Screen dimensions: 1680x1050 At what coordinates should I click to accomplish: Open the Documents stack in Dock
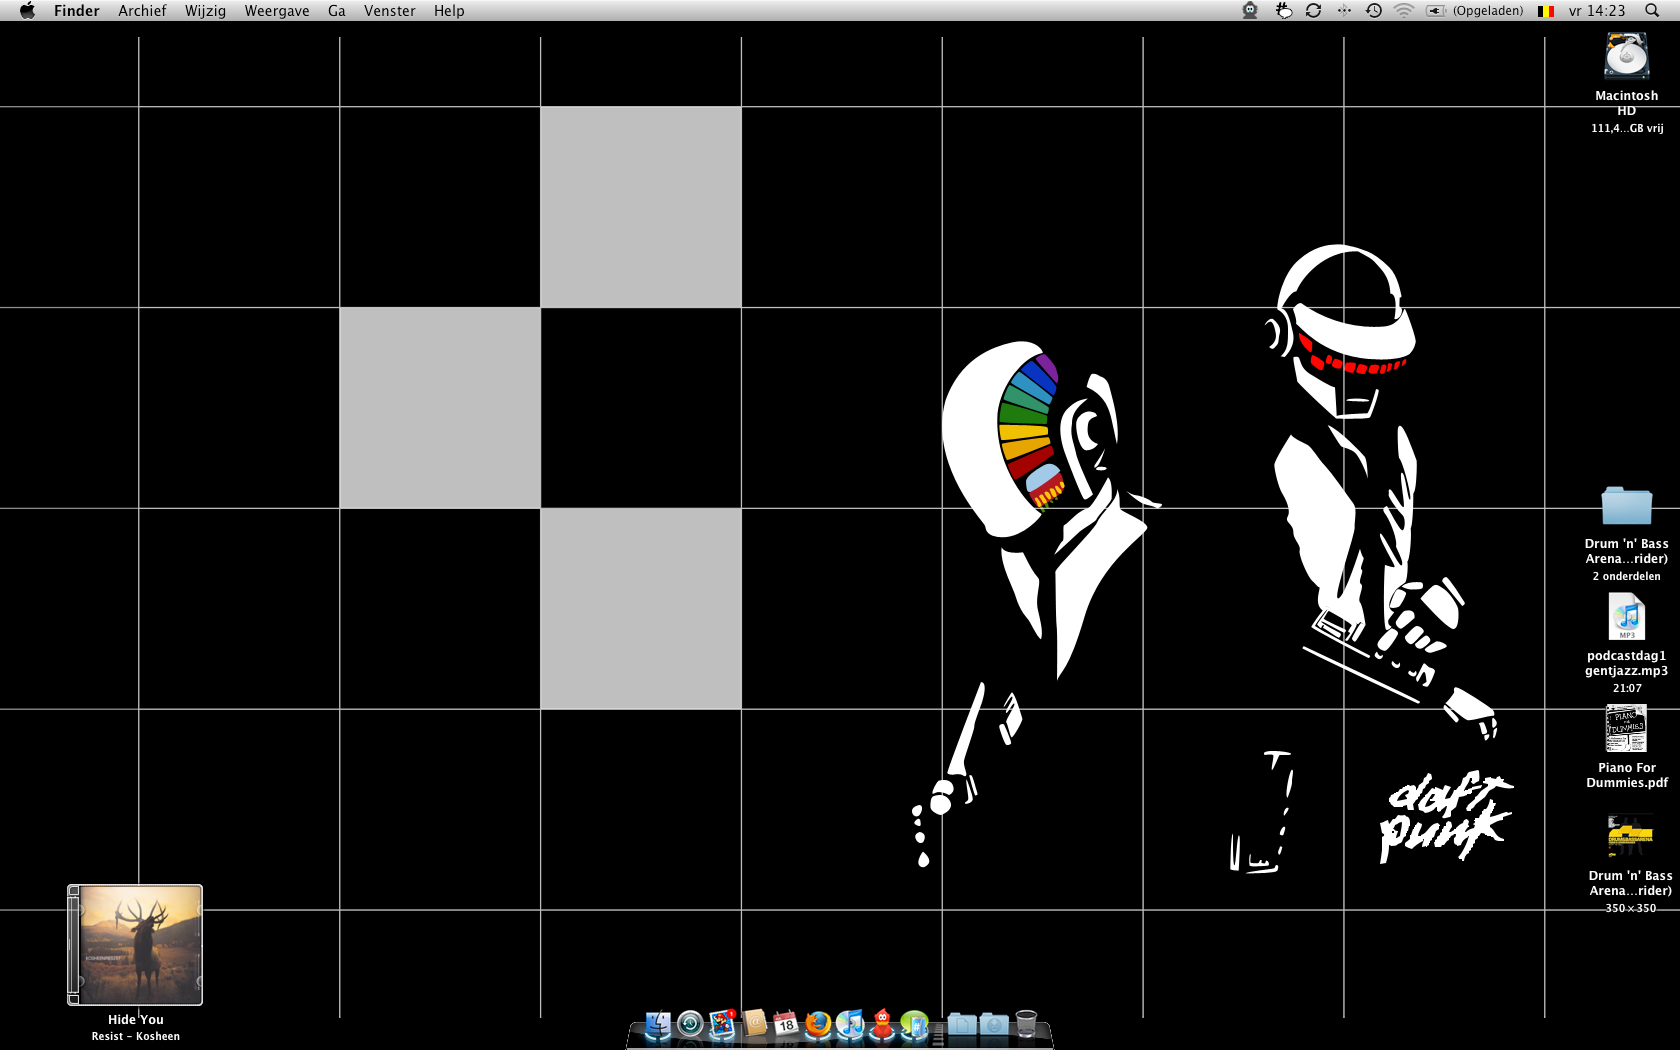point(962,1024)
